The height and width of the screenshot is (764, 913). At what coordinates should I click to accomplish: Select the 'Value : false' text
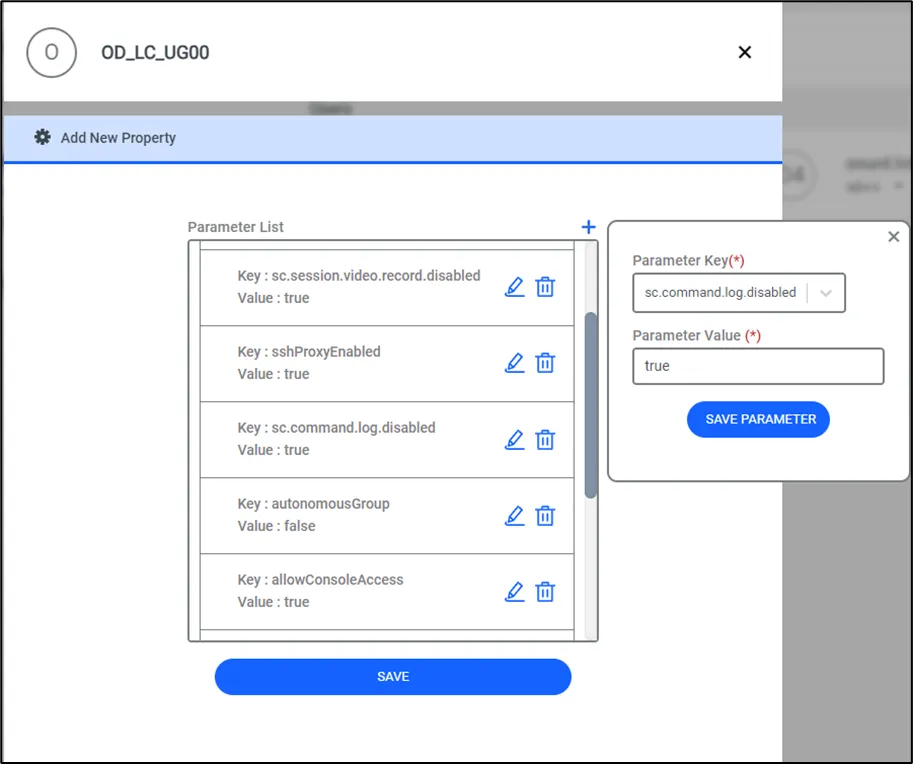pos(276,526)
